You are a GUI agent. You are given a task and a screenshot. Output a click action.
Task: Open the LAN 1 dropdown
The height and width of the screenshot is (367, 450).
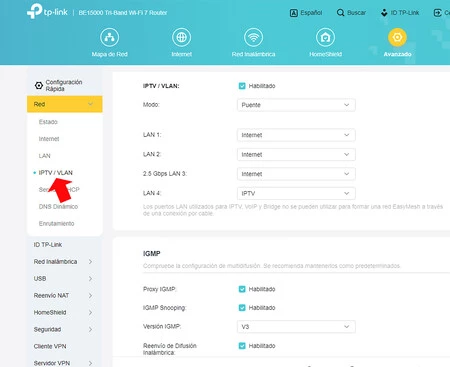pyautogui.click(x=296, y=135)
